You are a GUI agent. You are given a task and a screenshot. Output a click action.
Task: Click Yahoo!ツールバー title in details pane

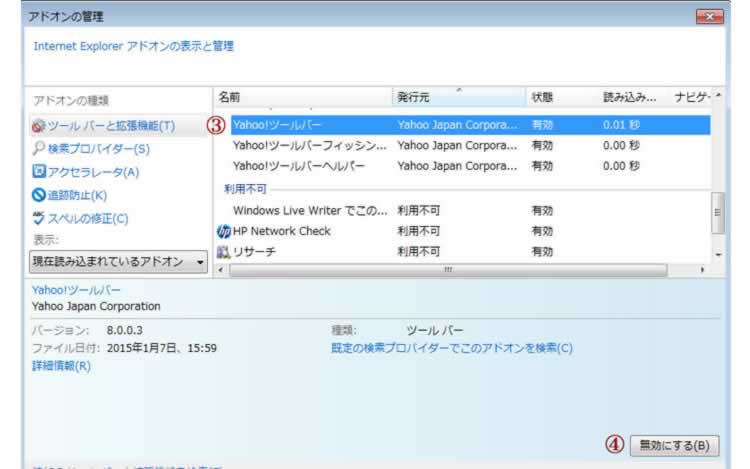[x=76, y=290]
